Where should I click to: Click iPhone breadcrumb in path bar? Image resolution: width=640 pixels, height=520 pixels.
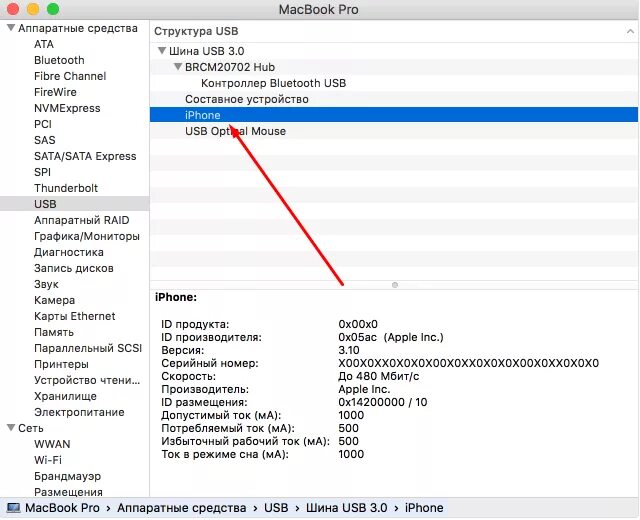click(424, 508)
